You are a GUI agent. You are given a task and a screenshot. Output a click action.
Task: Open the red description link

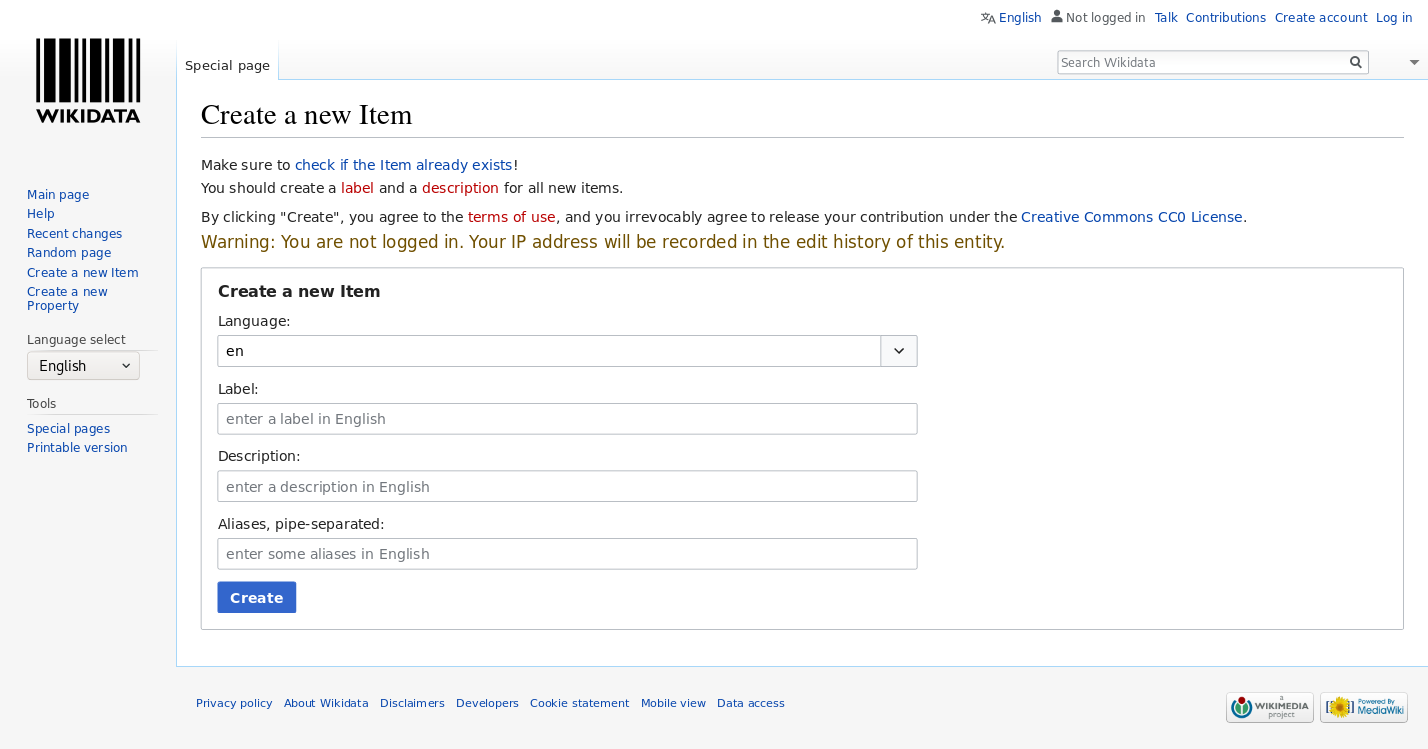pyautogui.click(x=460, y=188)
